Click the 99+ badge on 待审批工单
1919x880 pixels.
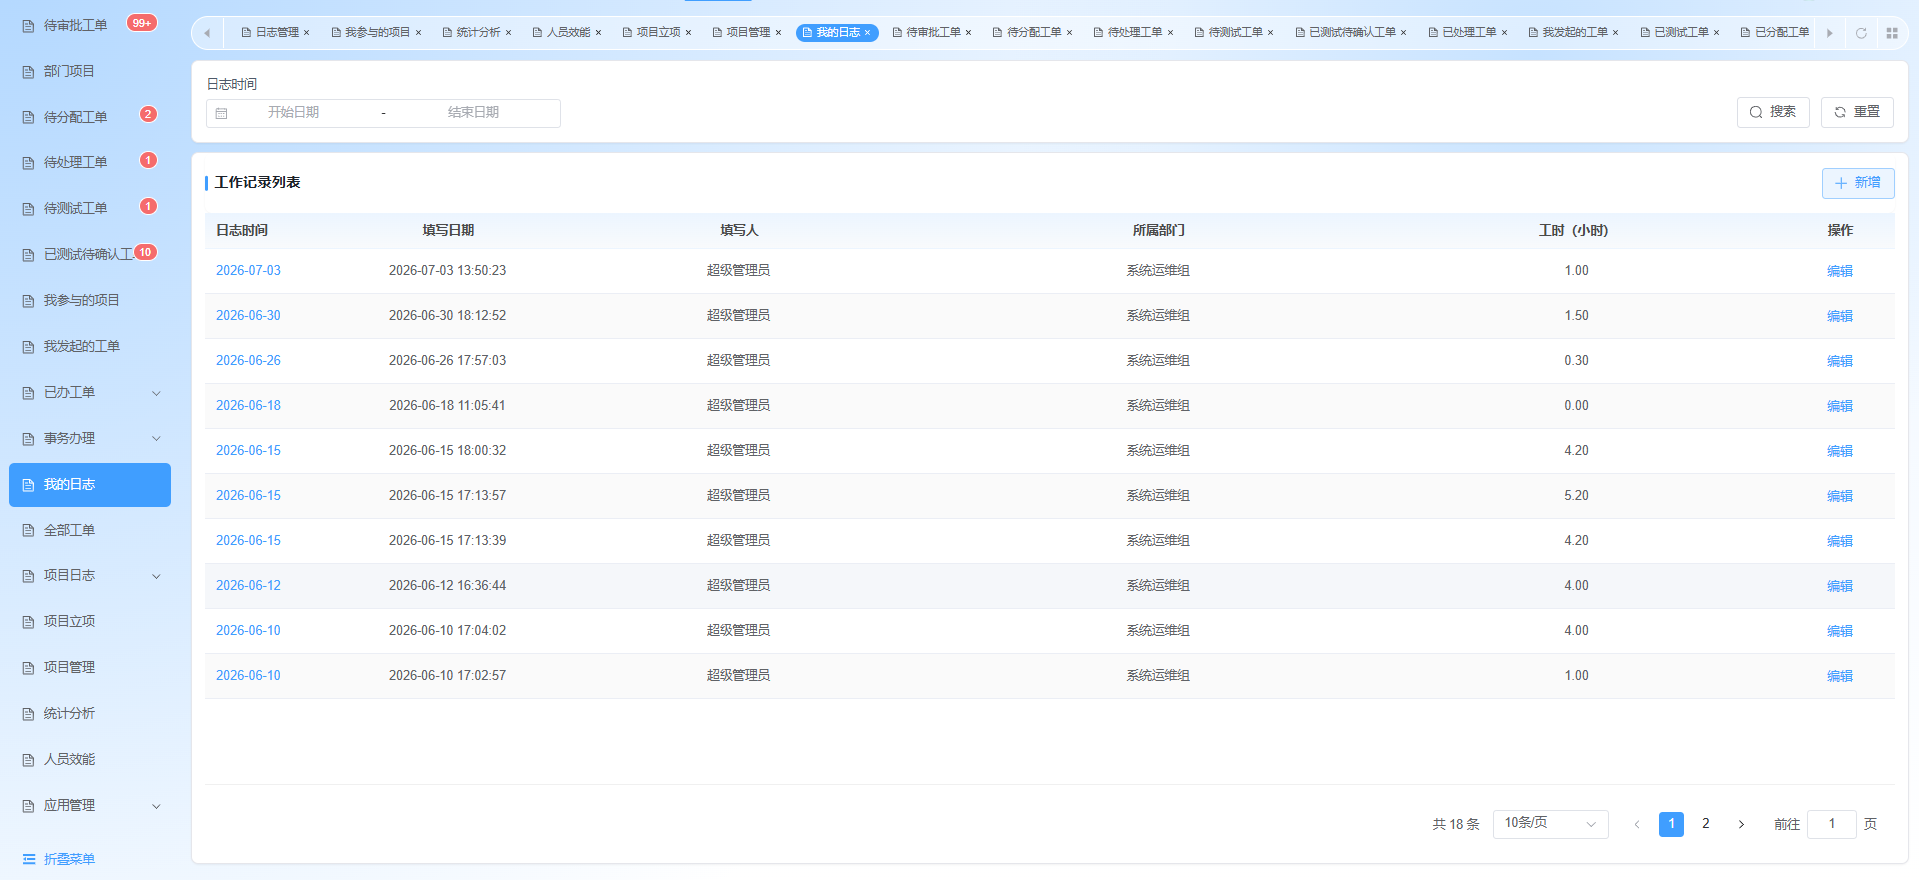coord(142,23)
